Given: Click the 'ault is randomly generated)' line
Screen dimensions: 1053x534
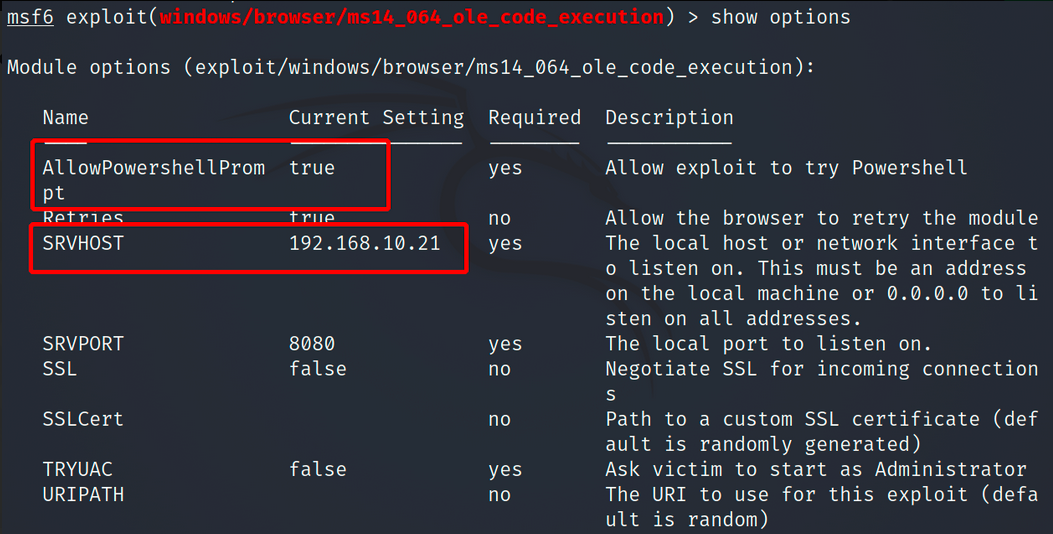Looking at the screenshot, I should point(763,445).
